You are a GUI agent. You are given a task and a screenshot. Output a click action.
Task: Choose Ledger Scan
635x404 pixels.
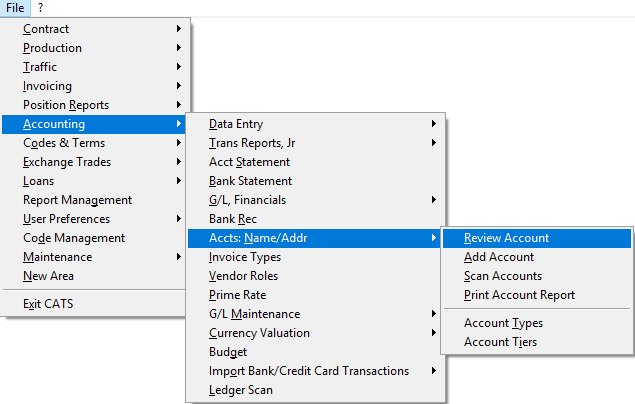coord(314,390)
